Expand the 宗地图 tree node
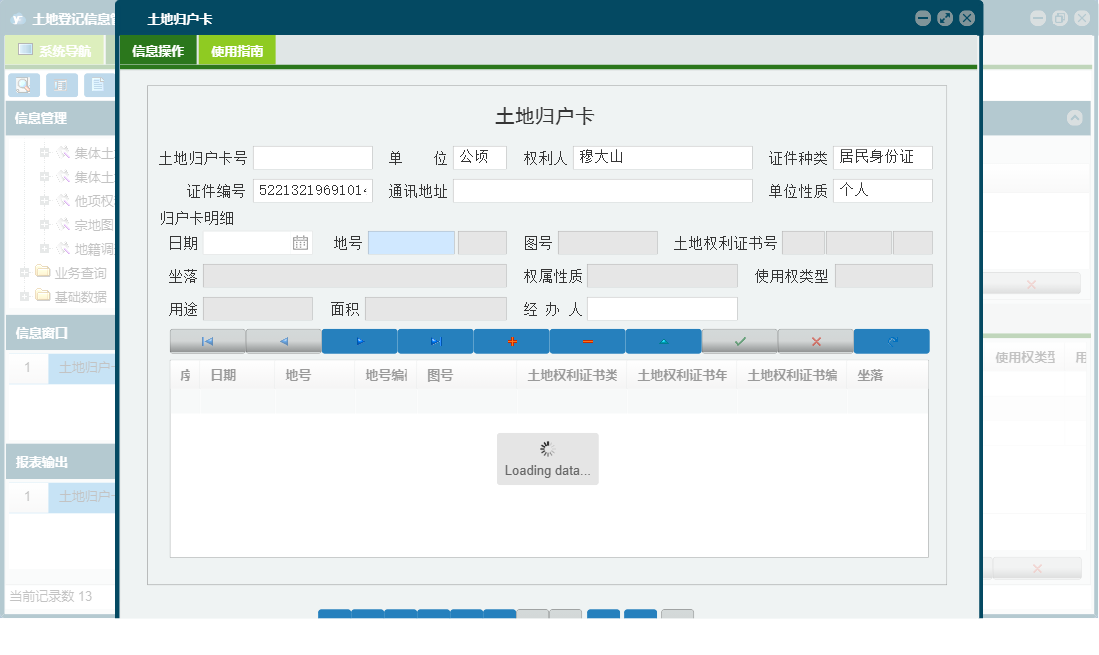 (44, 224)
